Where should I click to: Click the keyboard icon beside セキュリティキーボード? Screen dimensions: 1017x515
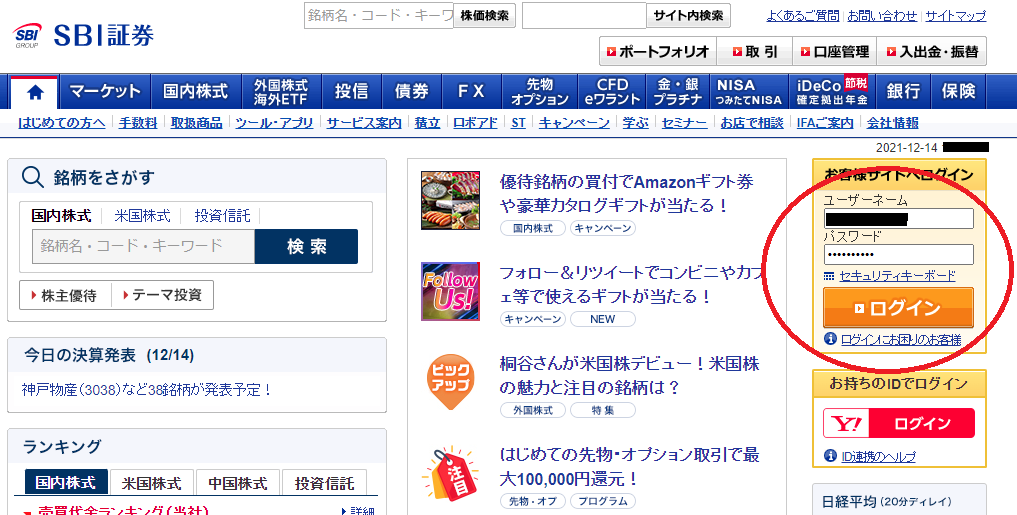pyautogui.click(x=829, y=276)
